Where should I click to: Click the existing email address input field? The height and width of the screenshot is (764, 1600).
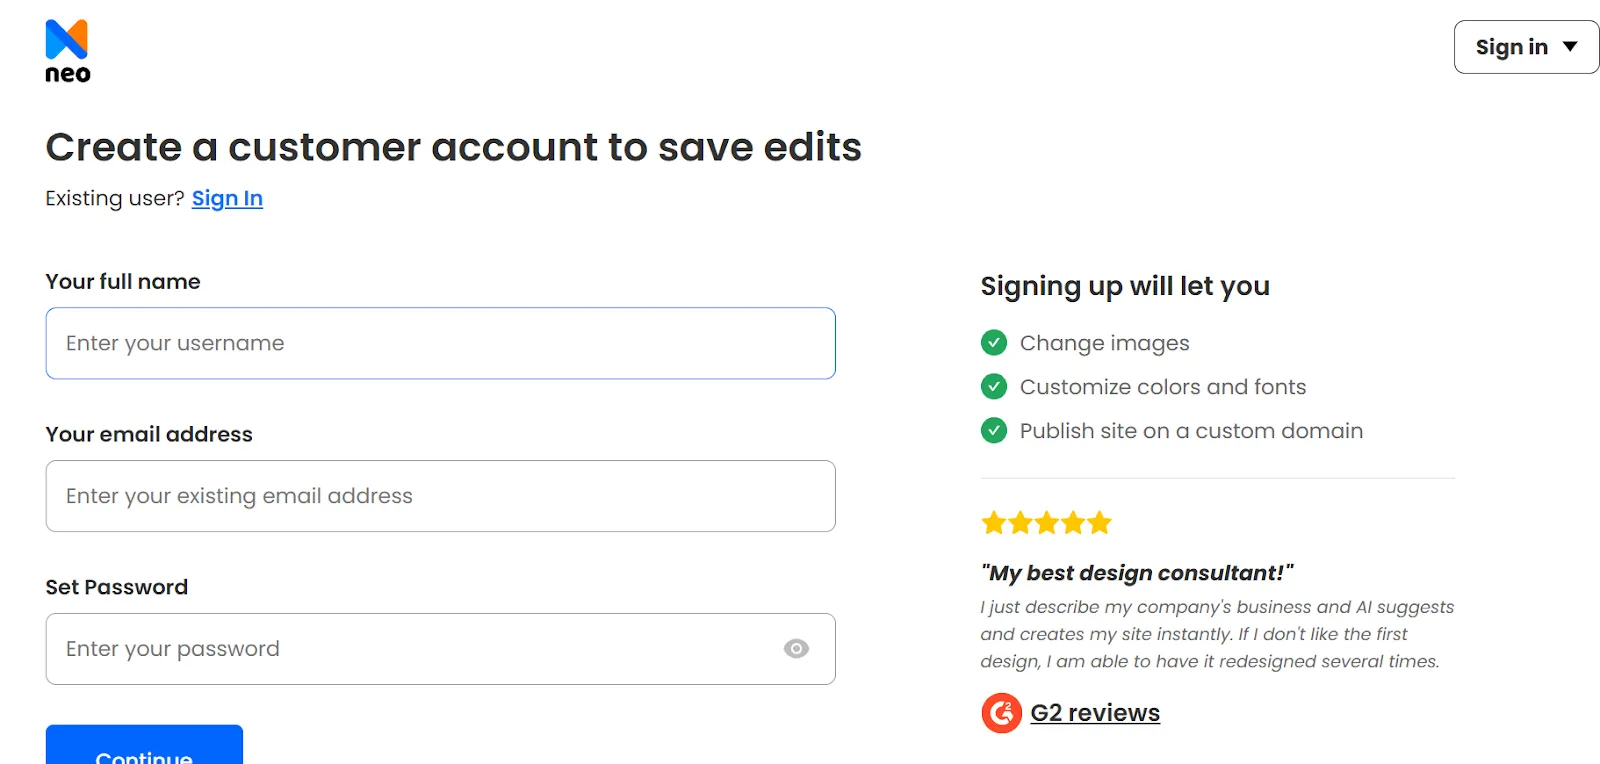click(x=440, y=496)
